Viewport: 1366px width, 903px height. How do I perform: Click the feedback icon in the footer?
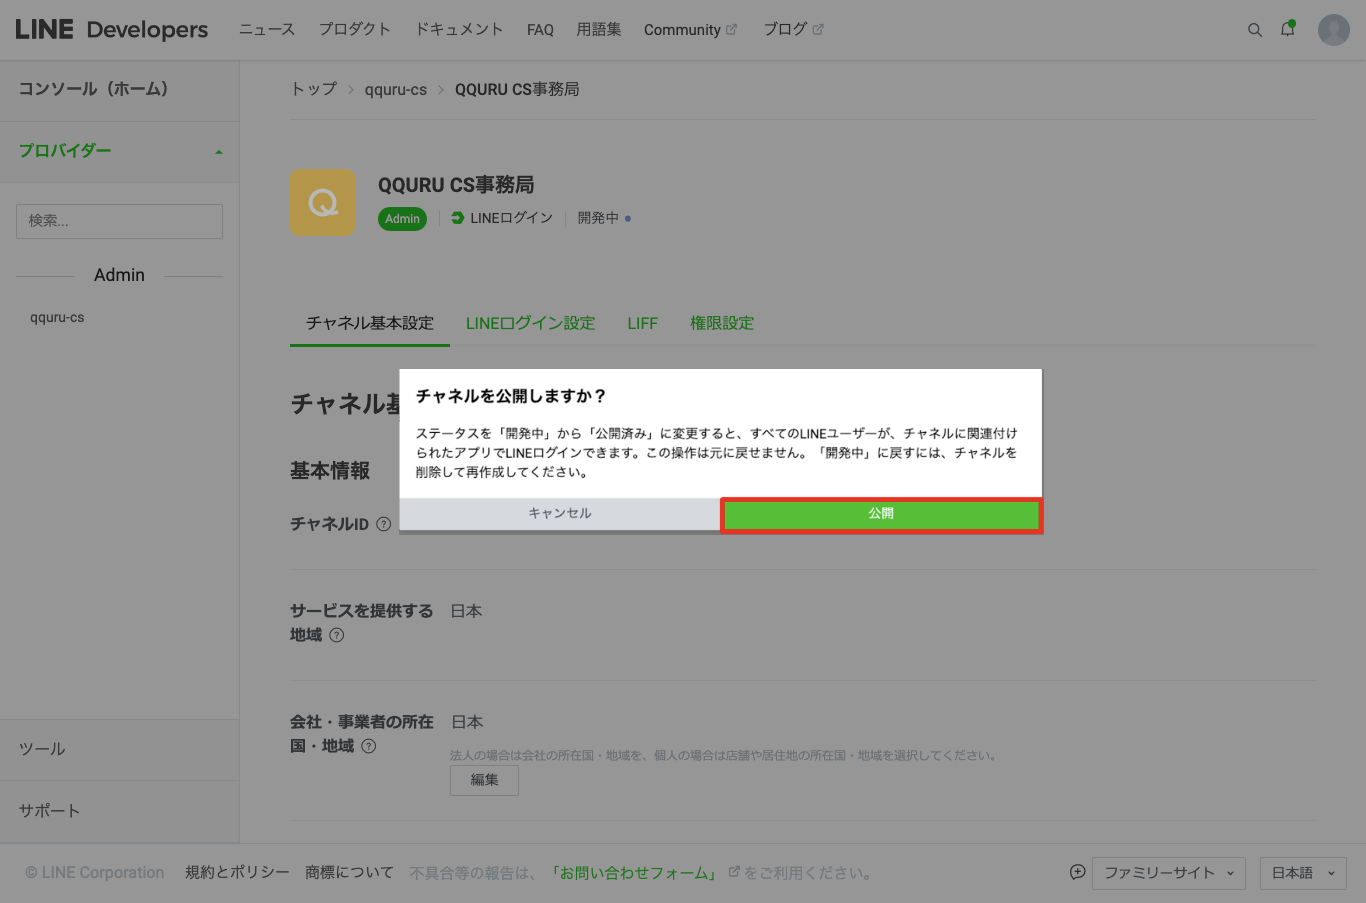pos(1077,872)
